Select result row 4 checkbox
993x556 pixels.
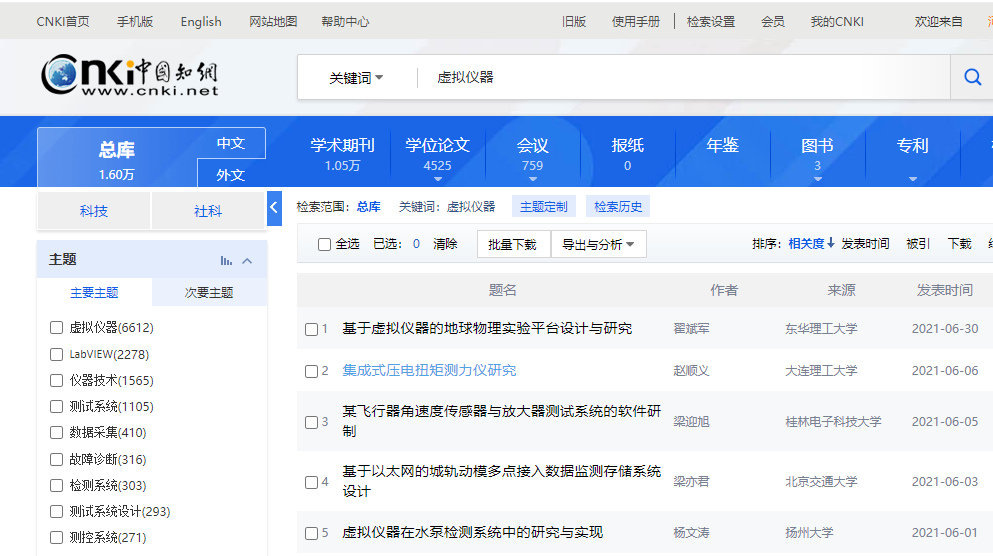(311, 483)
